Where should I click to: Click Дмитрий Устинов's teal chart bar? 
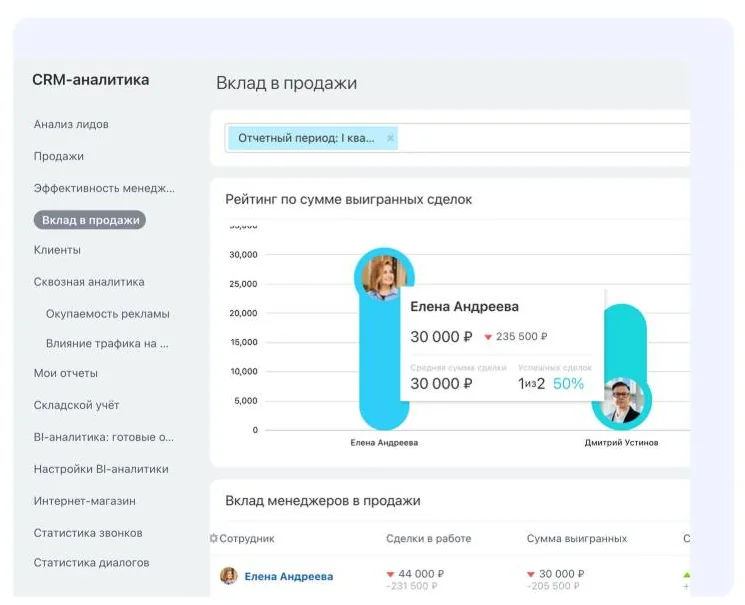(625, 340)
